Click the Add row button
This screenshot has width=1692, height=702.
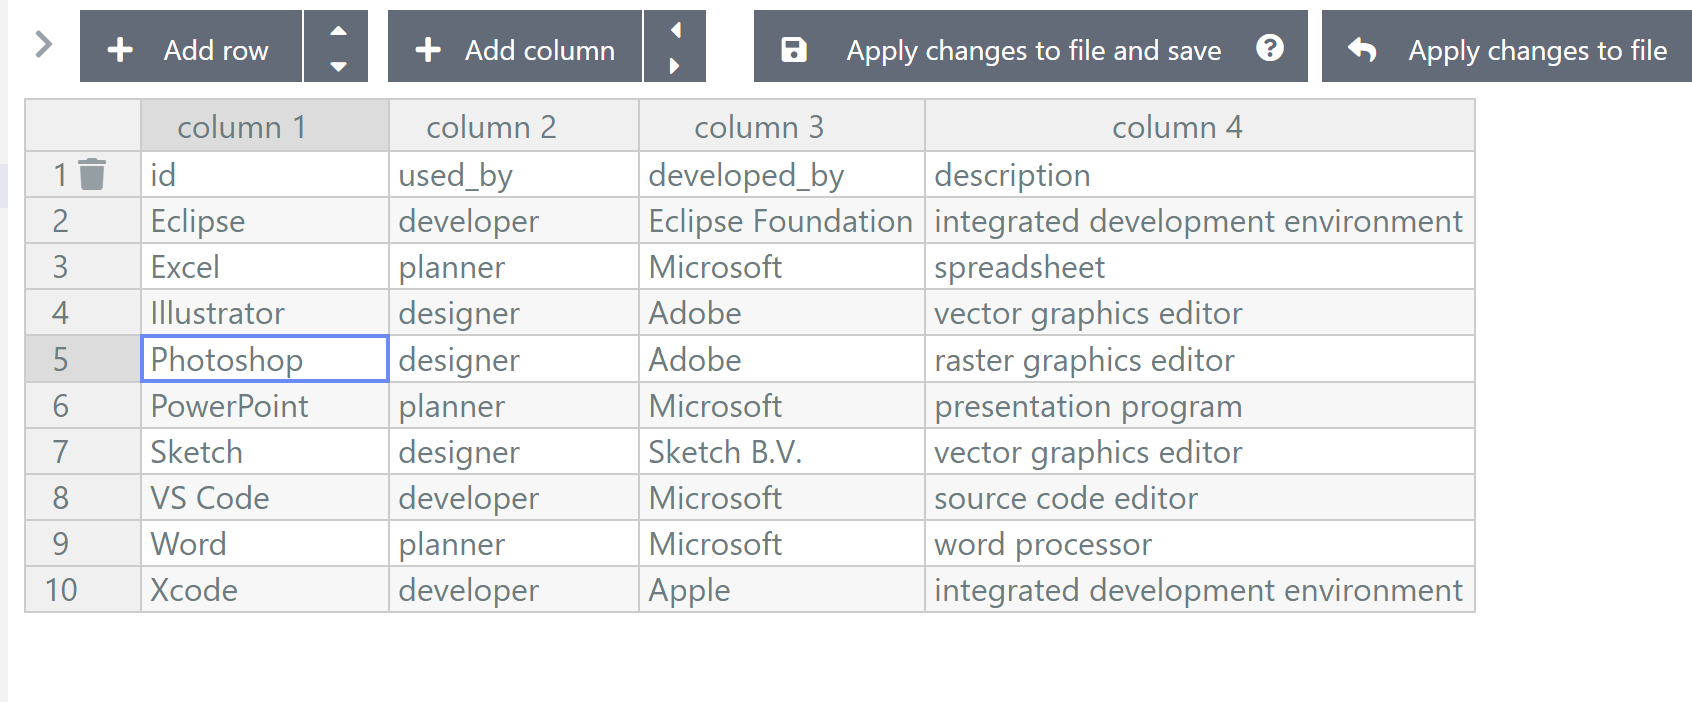[191, 46]
